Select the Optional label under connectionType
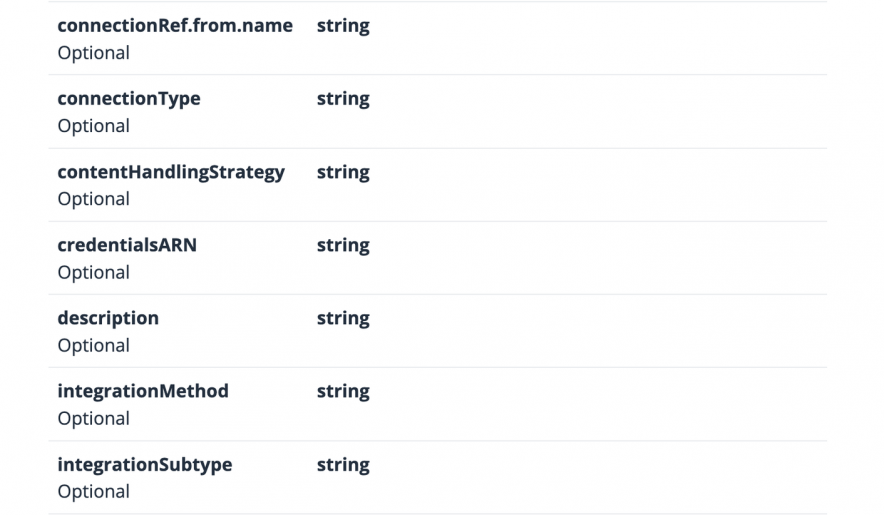The height and width of the screenshot is (515, 884). pyautogui.click(x=94, y=126)
